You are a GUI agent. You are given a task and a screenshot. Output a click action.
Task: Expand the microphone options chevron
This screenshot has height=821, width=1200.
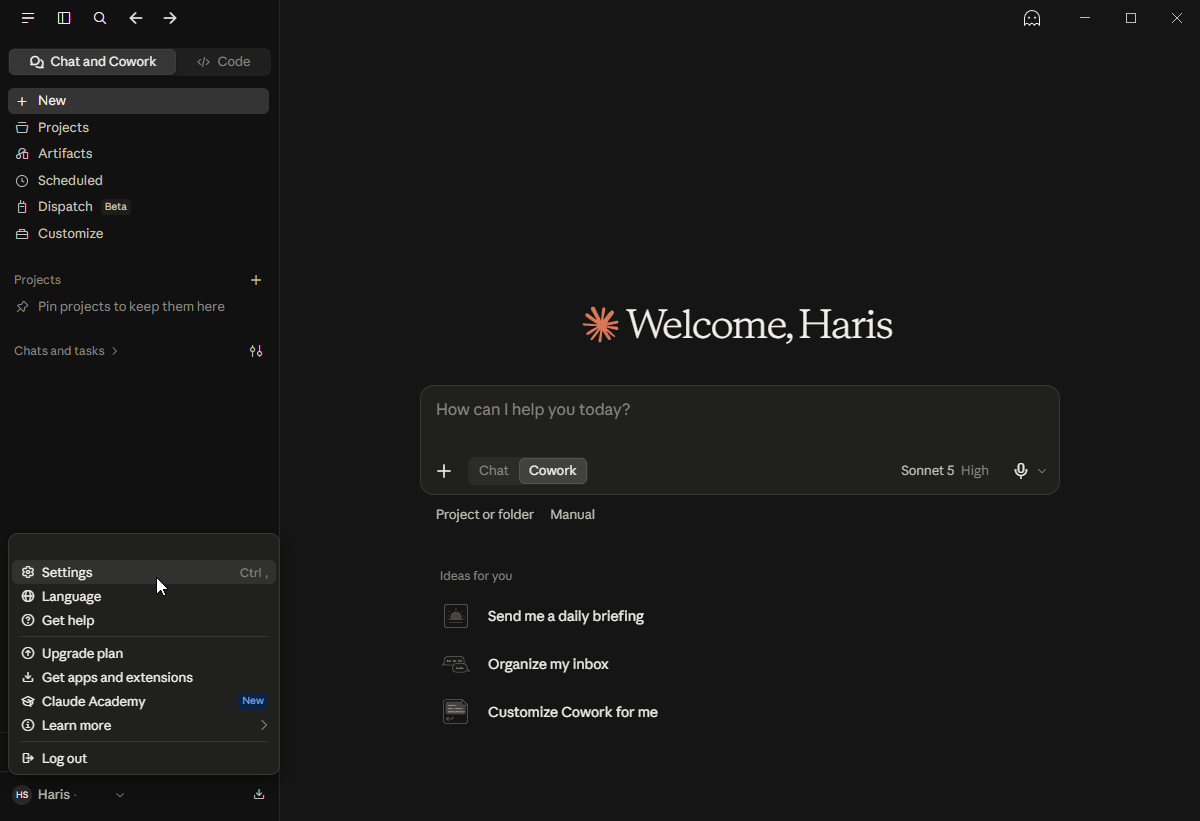tap(1042, 471)
